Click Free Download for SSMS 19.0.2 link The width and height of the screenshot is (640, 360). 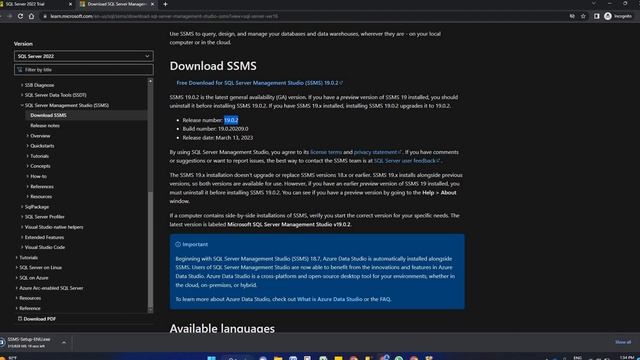pyautogui.click(x=259, y=83)
